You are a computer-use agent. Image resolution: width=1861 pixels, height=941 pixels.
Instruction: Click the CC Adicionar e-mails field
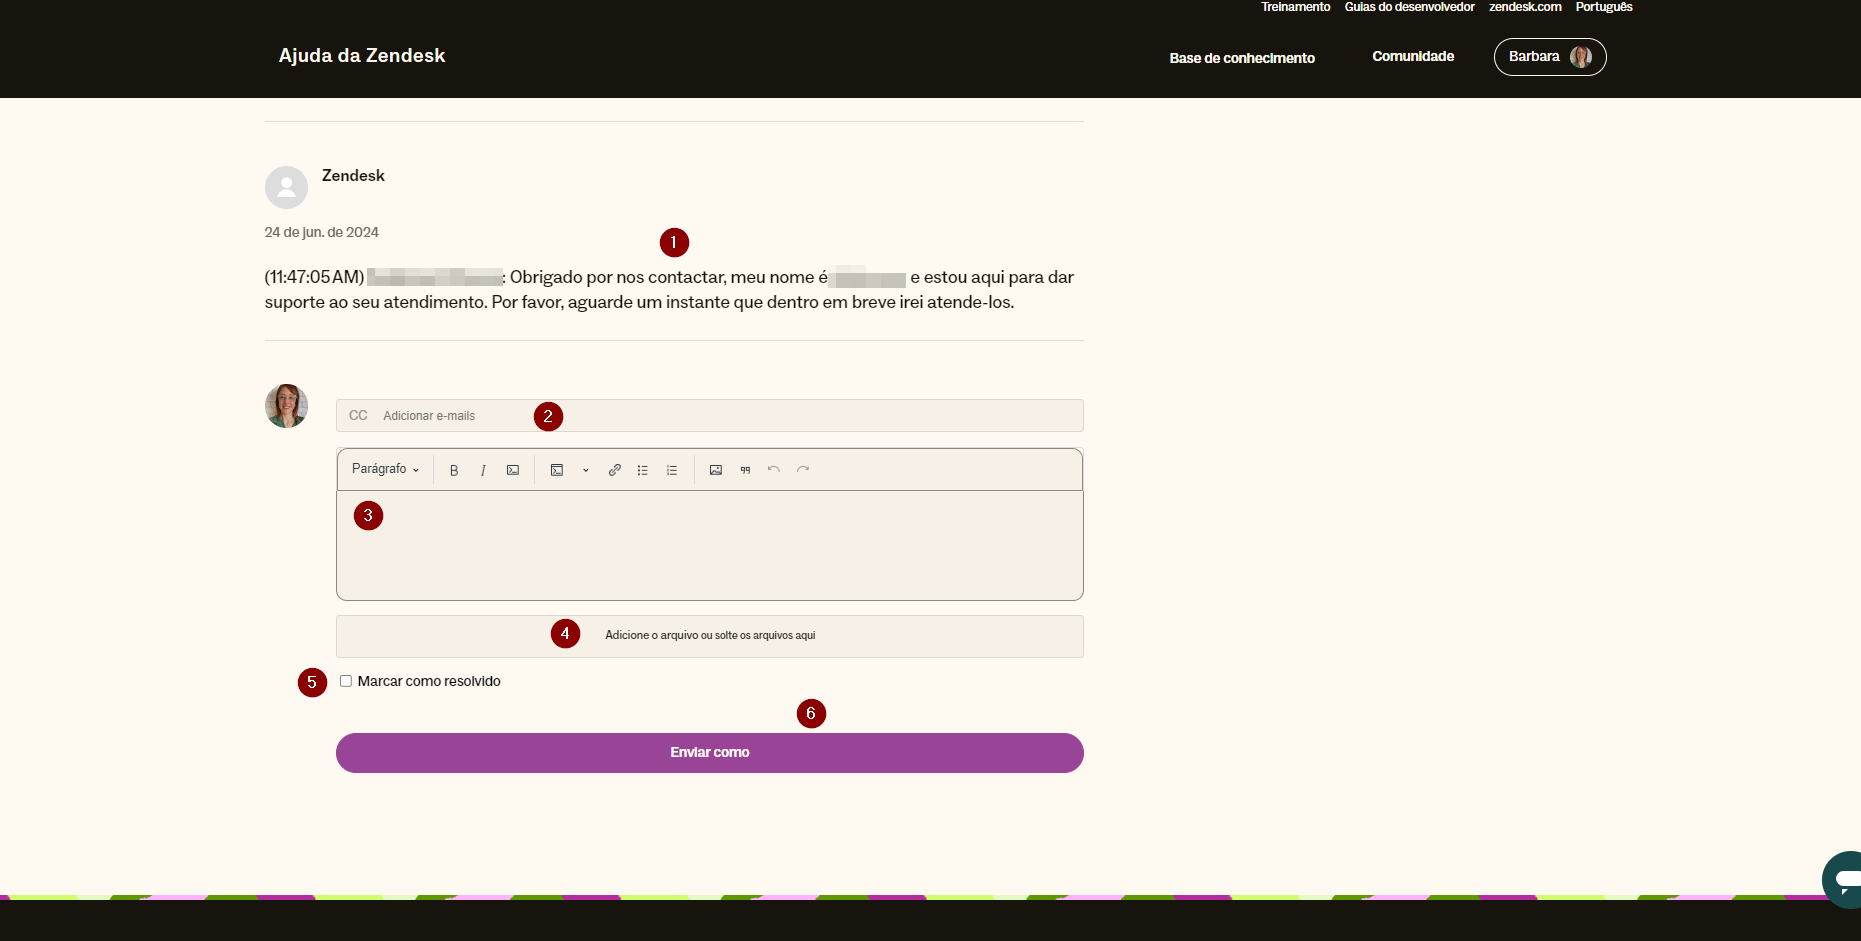click(x=710, y=416)
